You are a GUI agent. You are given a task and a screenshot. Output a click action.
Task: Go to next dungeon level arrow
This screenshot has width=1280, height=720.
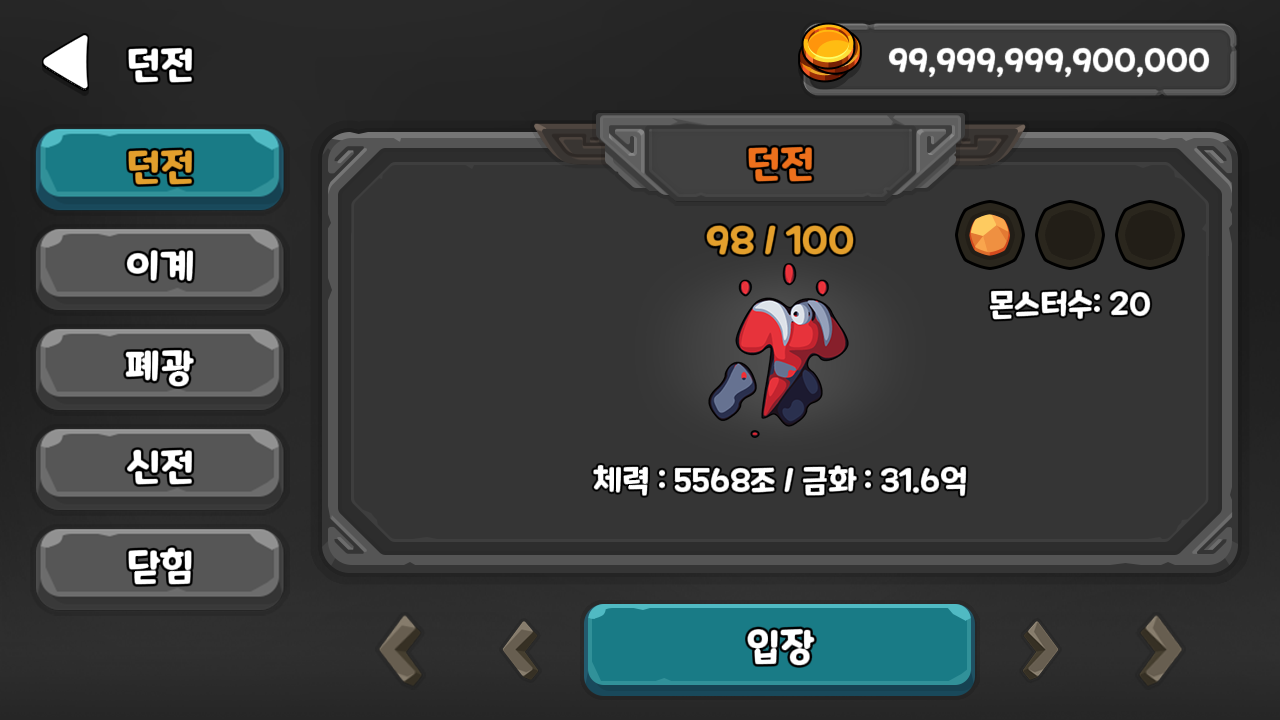pyautogui.click(x=1040, y=649)
